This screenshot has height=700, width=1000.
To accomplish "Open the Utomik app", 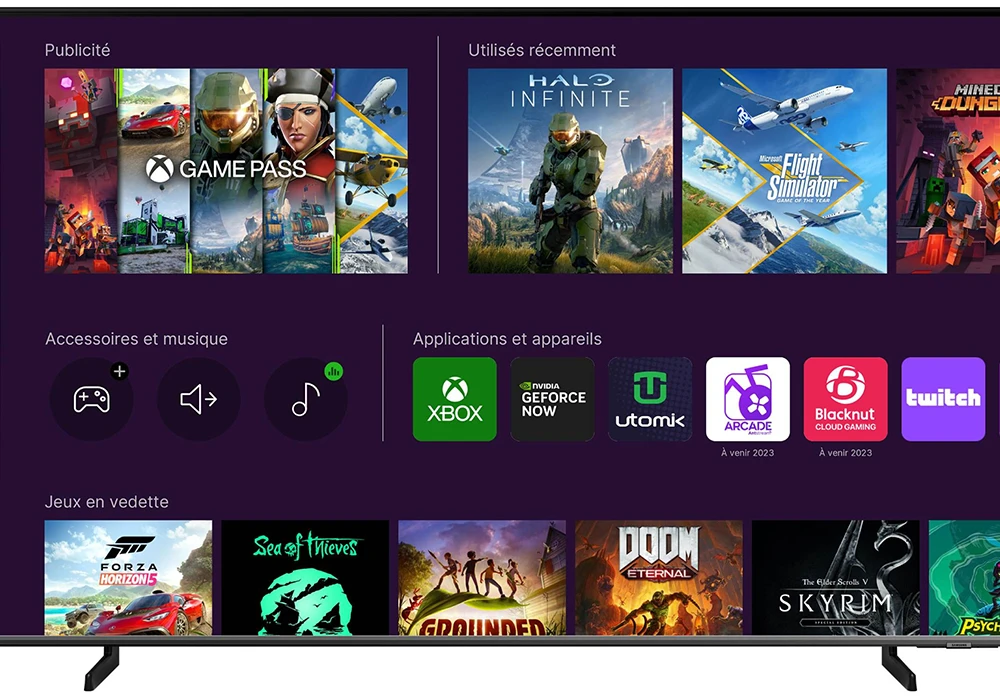I will (650, 399).
